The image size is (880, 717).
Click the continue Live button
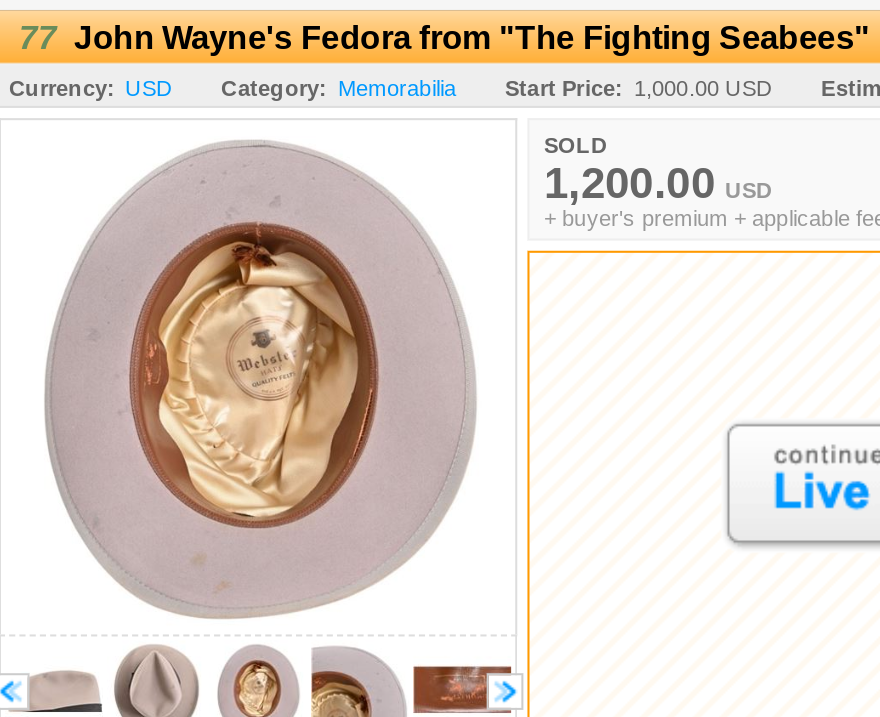click(x=804, y=484)
